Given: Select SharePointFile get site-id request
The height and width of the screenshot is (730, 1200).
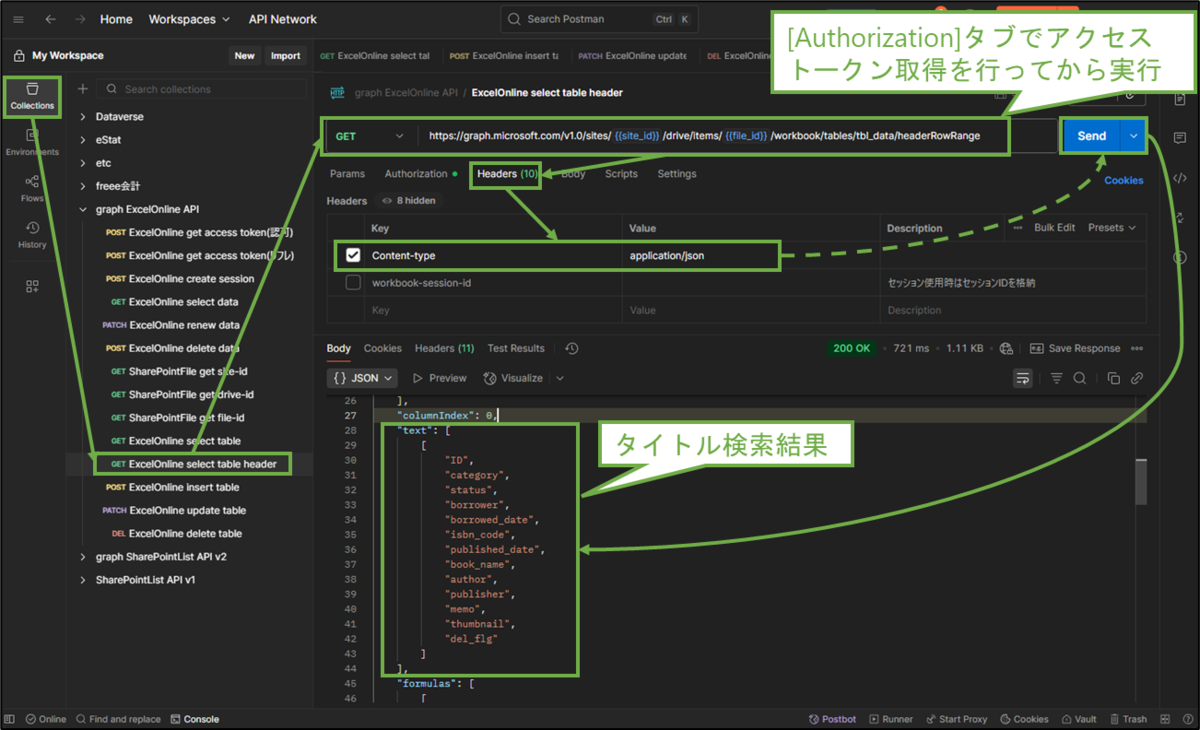Looking at the screenshot, I should (189, 371).
